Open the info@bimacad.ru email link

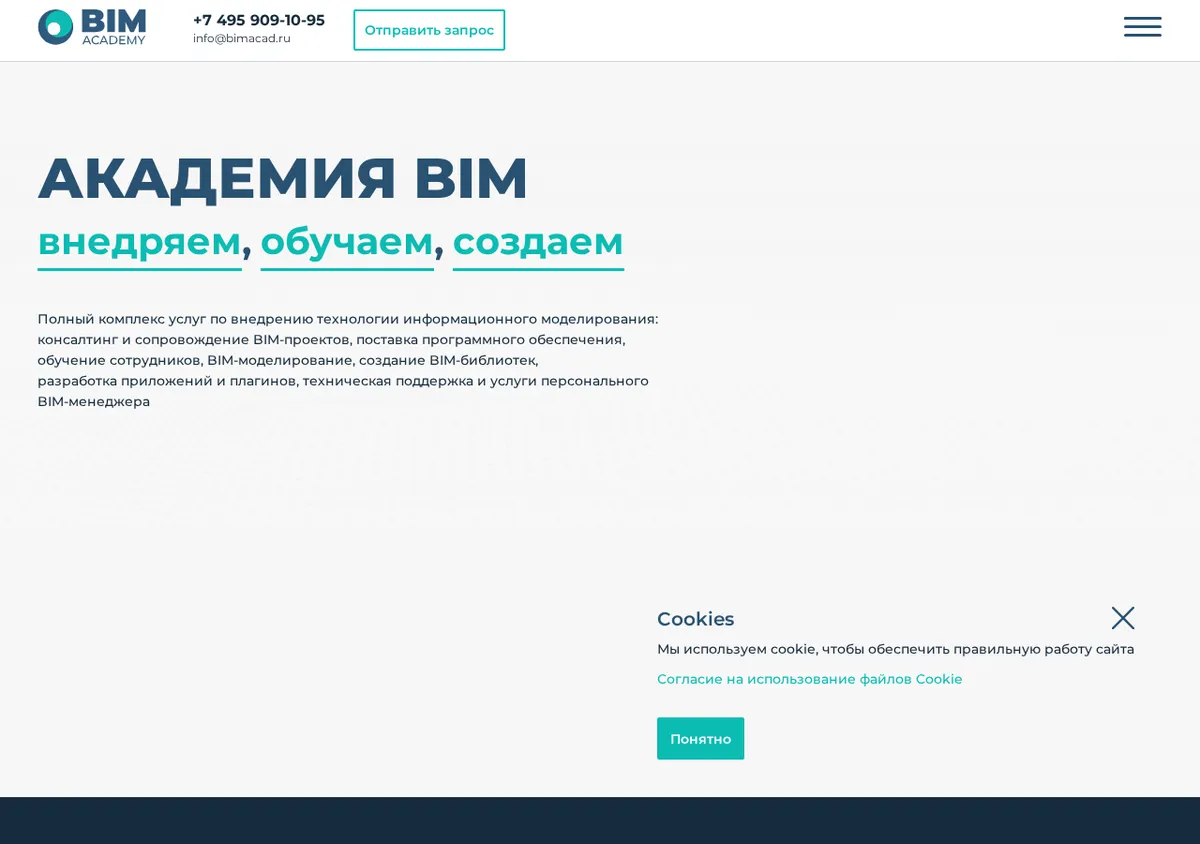[242, 39]
